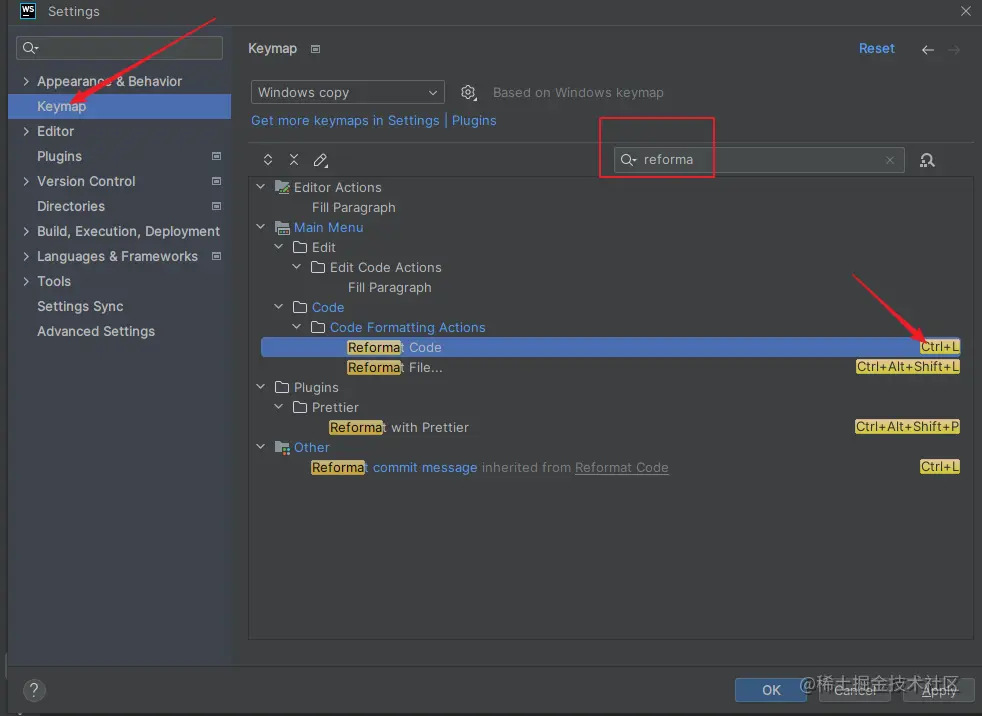982x716 pixels.
Task: Open Directories settings page
Action: (71, 207)
